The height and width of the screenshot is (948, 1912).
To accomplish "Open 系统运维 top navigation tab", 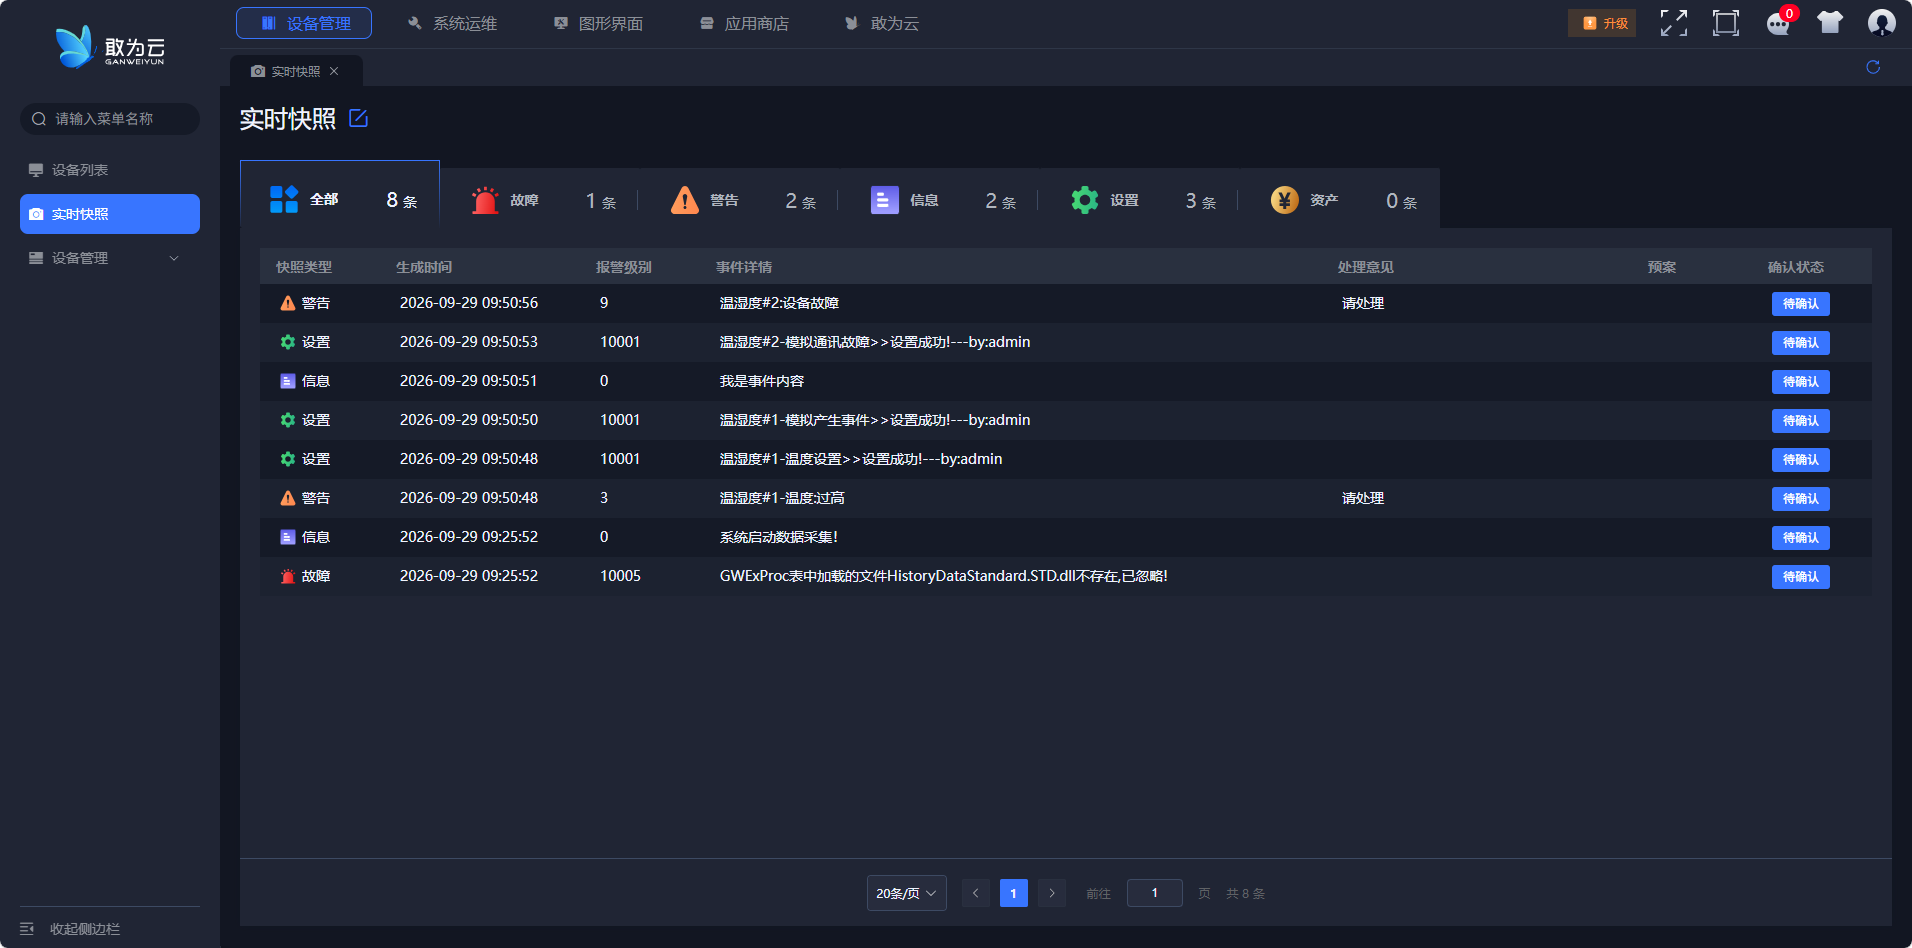I will tap(452, 23).
